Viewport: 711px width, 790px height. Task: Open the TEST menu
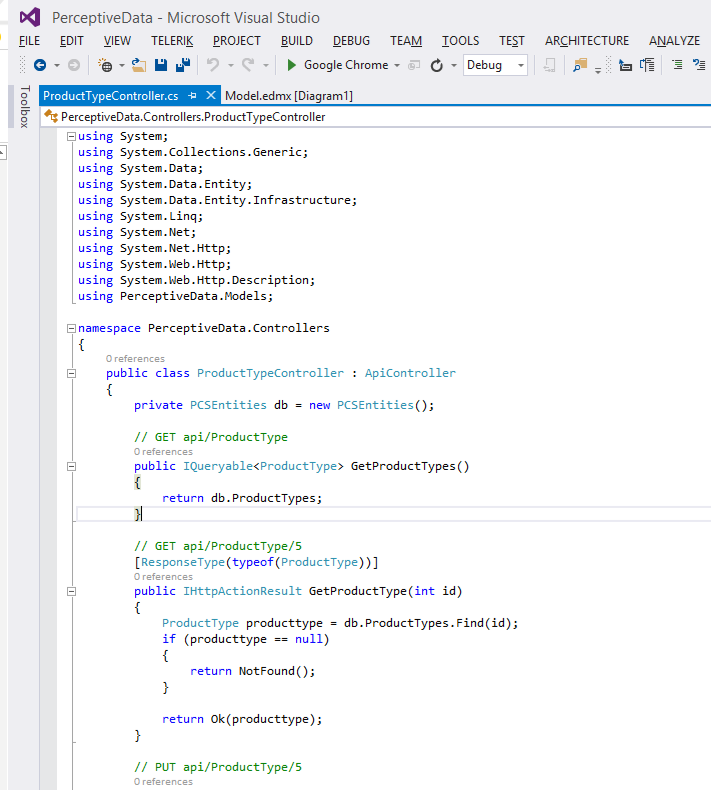512,41
